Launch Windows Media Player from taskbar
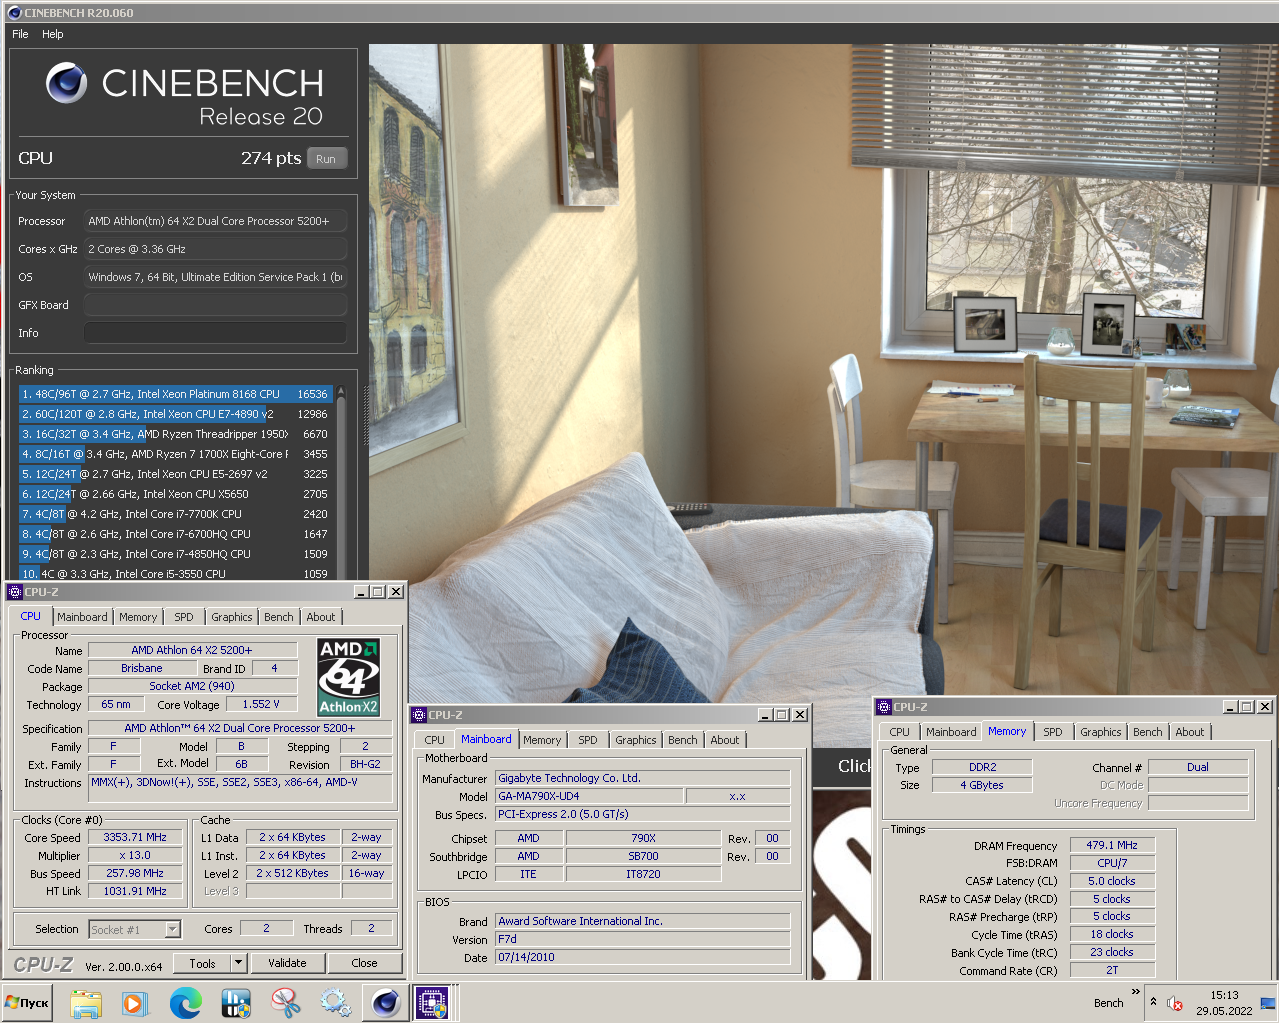This screenshot has height=1023, width=1279. 134,1003
